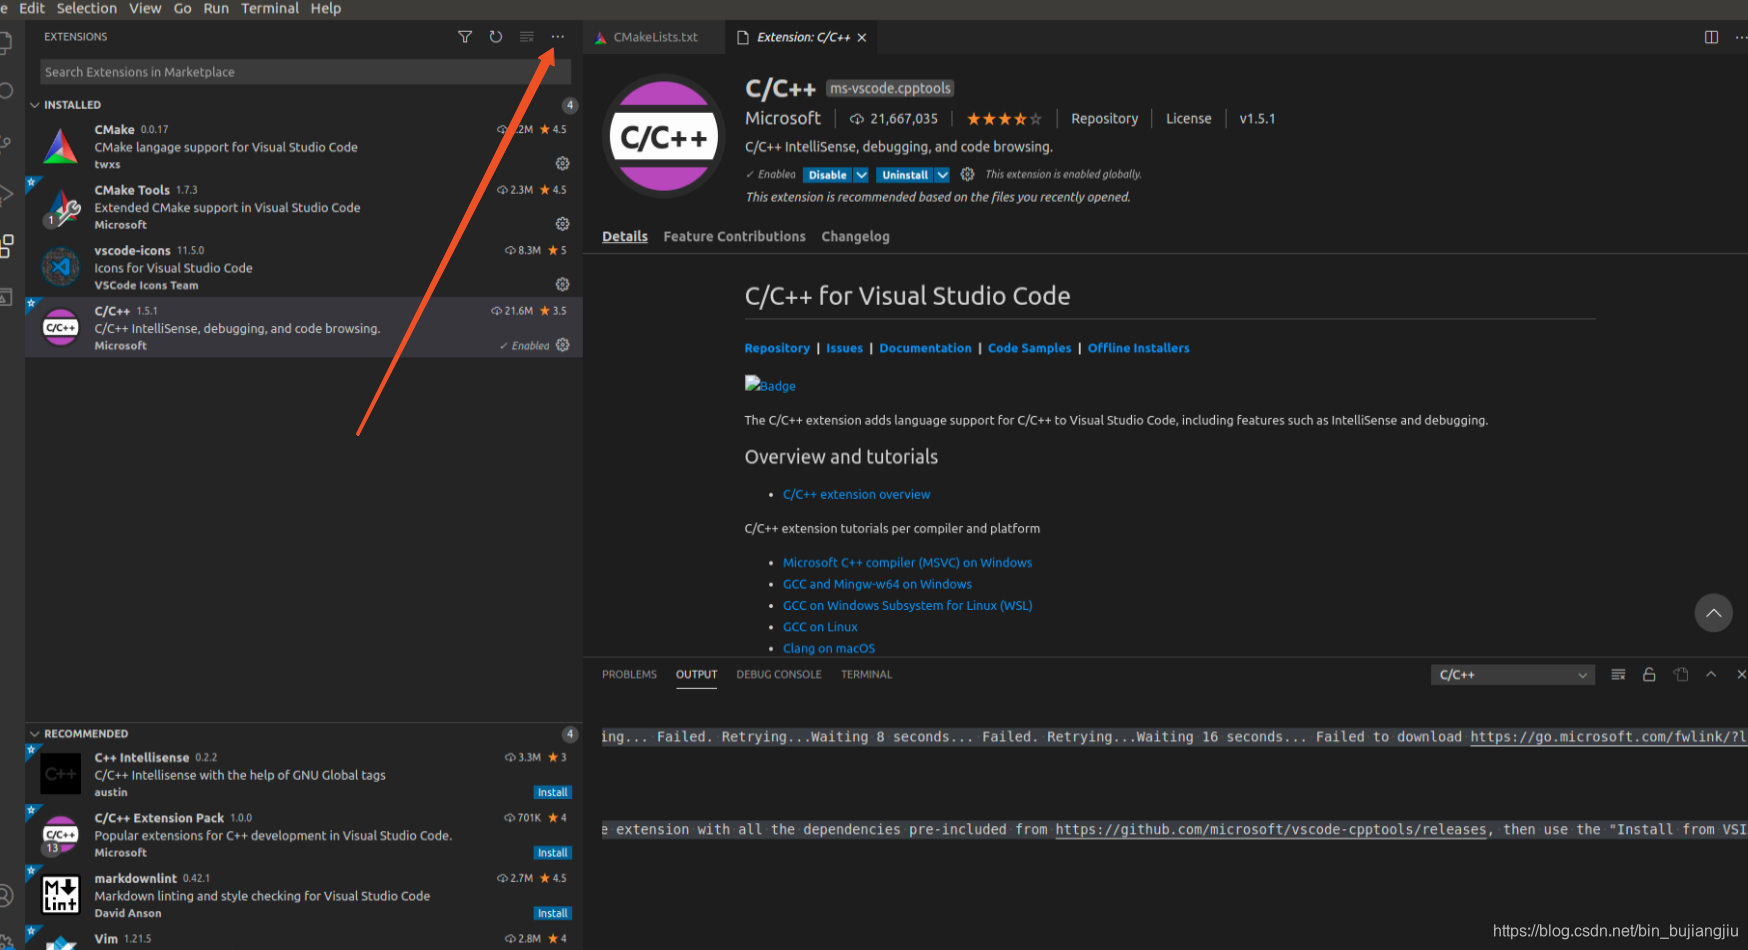Collapse the RECOMMENDED section
This screenshot has height=950, width=1748.
pos(35,734)
